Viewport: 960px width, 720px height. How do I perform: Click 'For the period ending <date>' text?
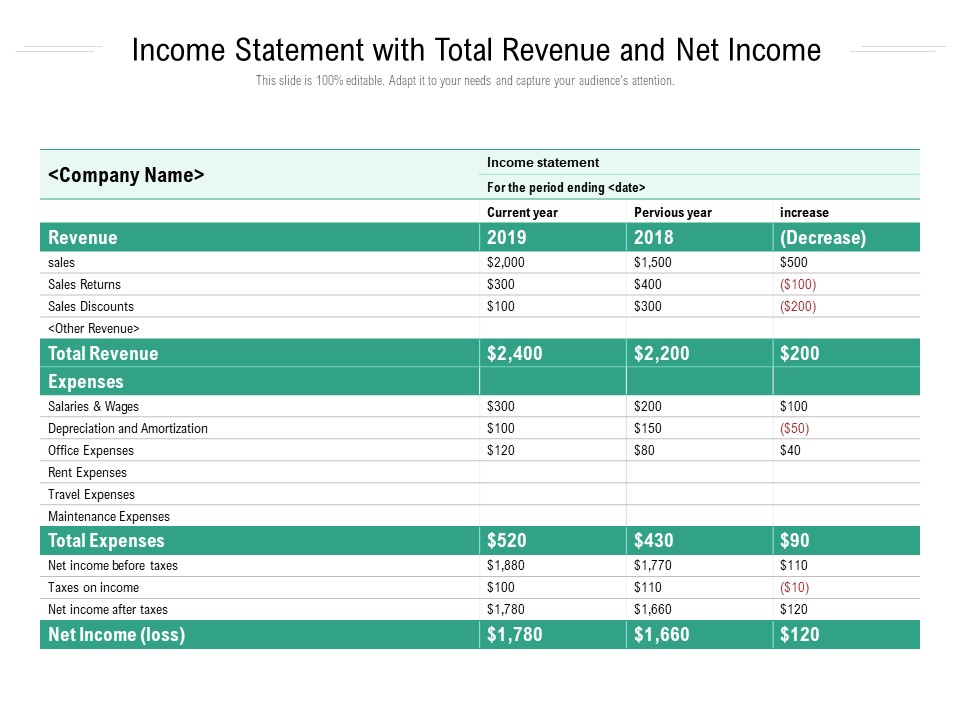tap(566, 187)
